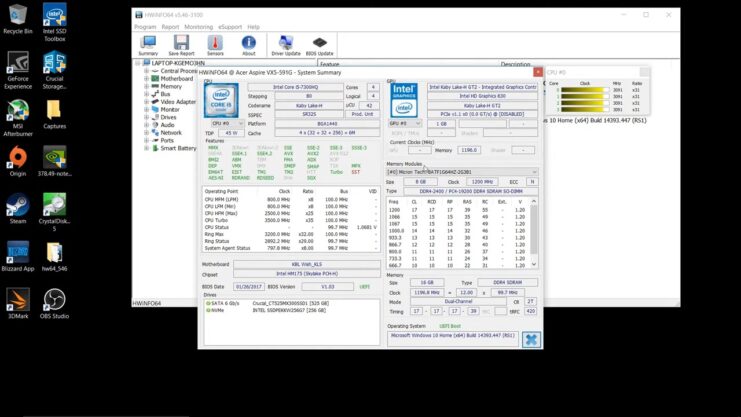Select Smart Battery in the device tree
Image resolution: width=741 pixels, height=417 pixels.
coord(178,148)
